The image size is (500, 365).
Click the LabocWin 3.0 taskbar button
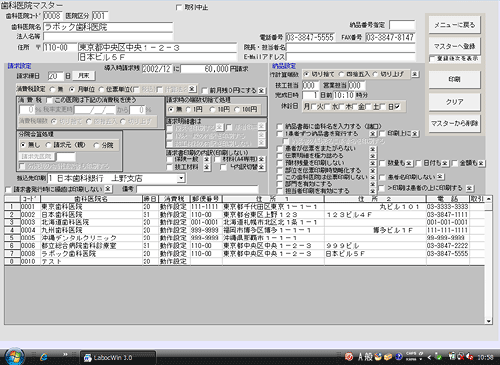[118, 358]
